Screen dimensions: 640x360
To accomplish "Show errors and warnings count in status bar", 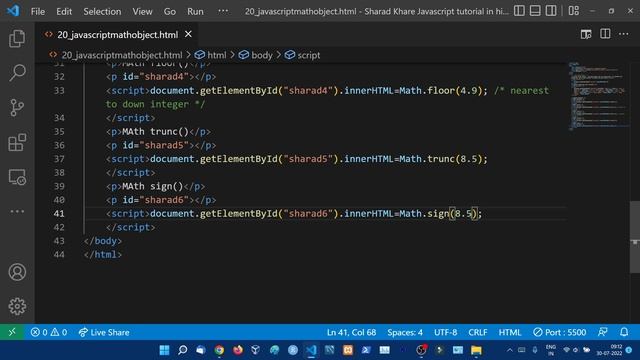I will tap(49, 332).
